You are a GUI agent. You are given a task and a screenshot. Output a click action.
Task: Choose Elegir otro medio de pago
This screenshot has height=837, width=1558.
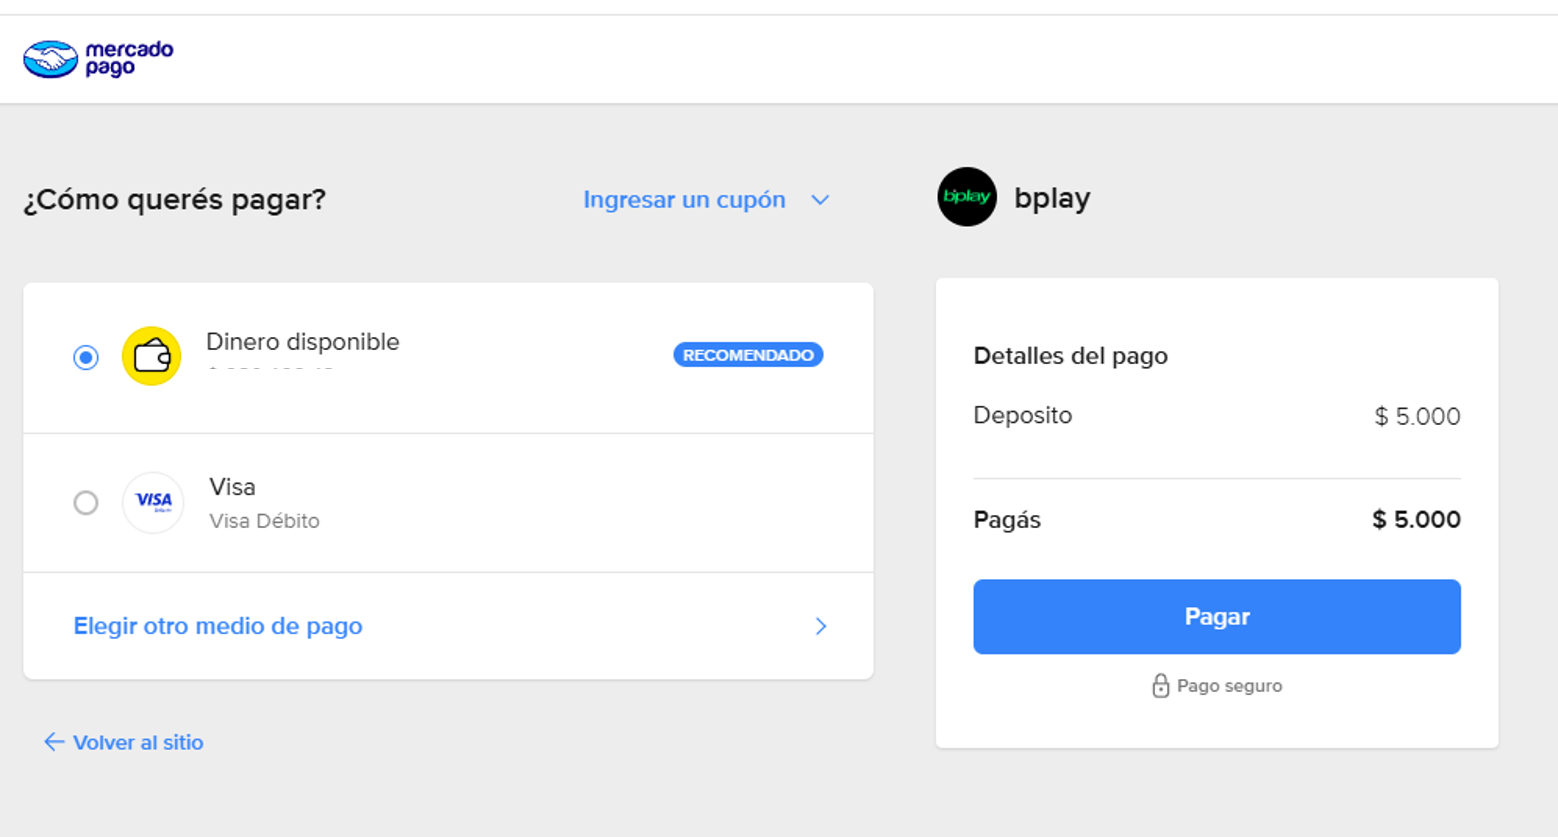click(x=218, y=626)
